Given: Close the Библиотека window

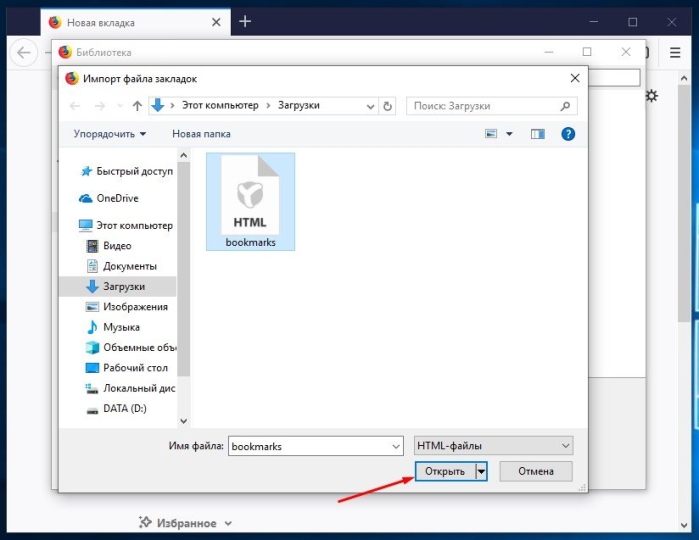Looking at the screenshot, I should 626,52.
